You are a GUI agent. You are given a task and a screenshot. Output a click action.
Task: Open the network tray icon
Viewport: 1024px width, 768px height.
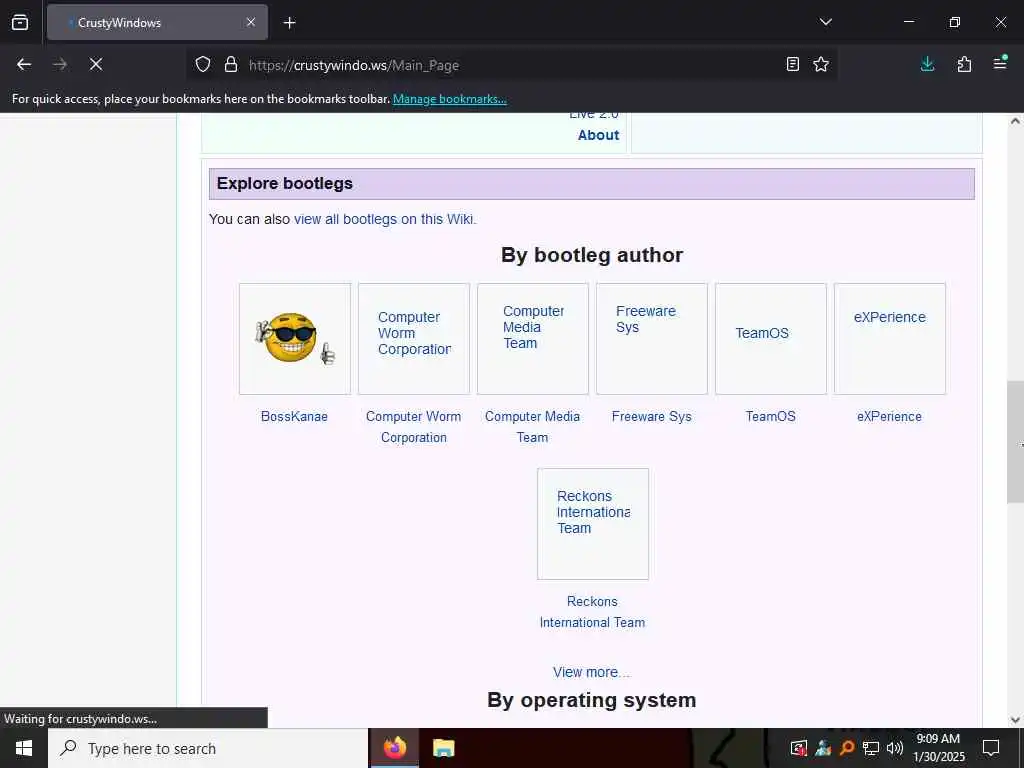pyautogui.click(x=871, y=748)
